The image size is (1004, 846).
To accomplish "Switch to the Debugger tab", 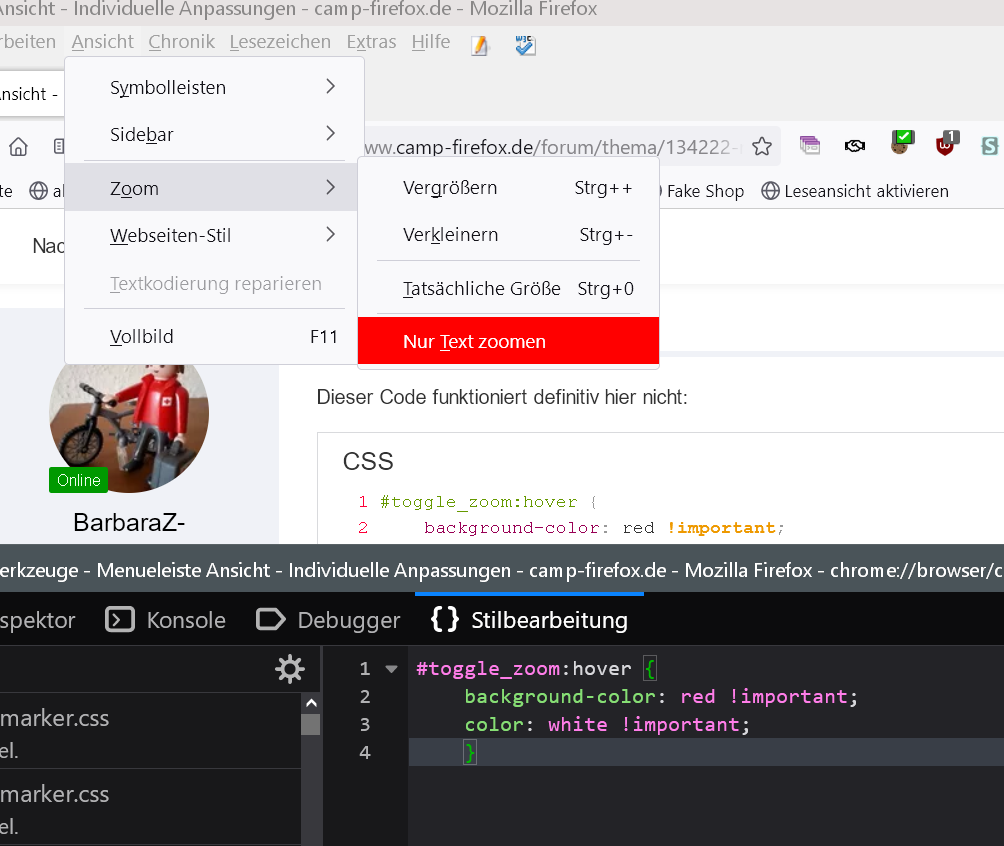I will coord(328,620).
